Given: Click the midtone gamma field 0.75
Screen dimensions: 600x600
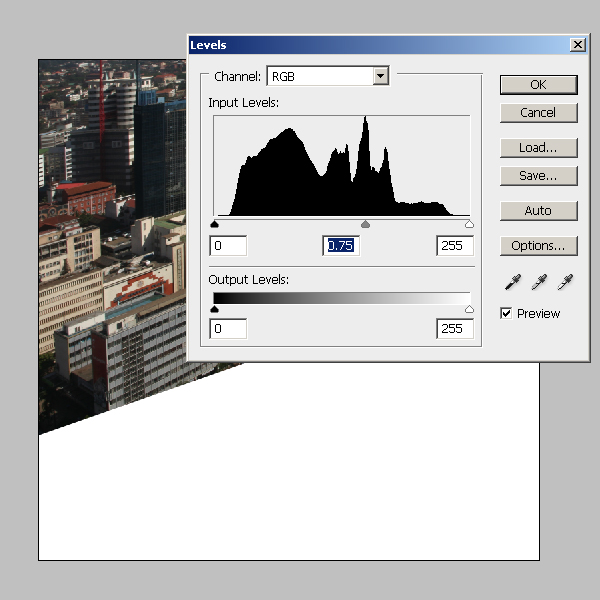Looking at the screenshot, I should 341,246.
